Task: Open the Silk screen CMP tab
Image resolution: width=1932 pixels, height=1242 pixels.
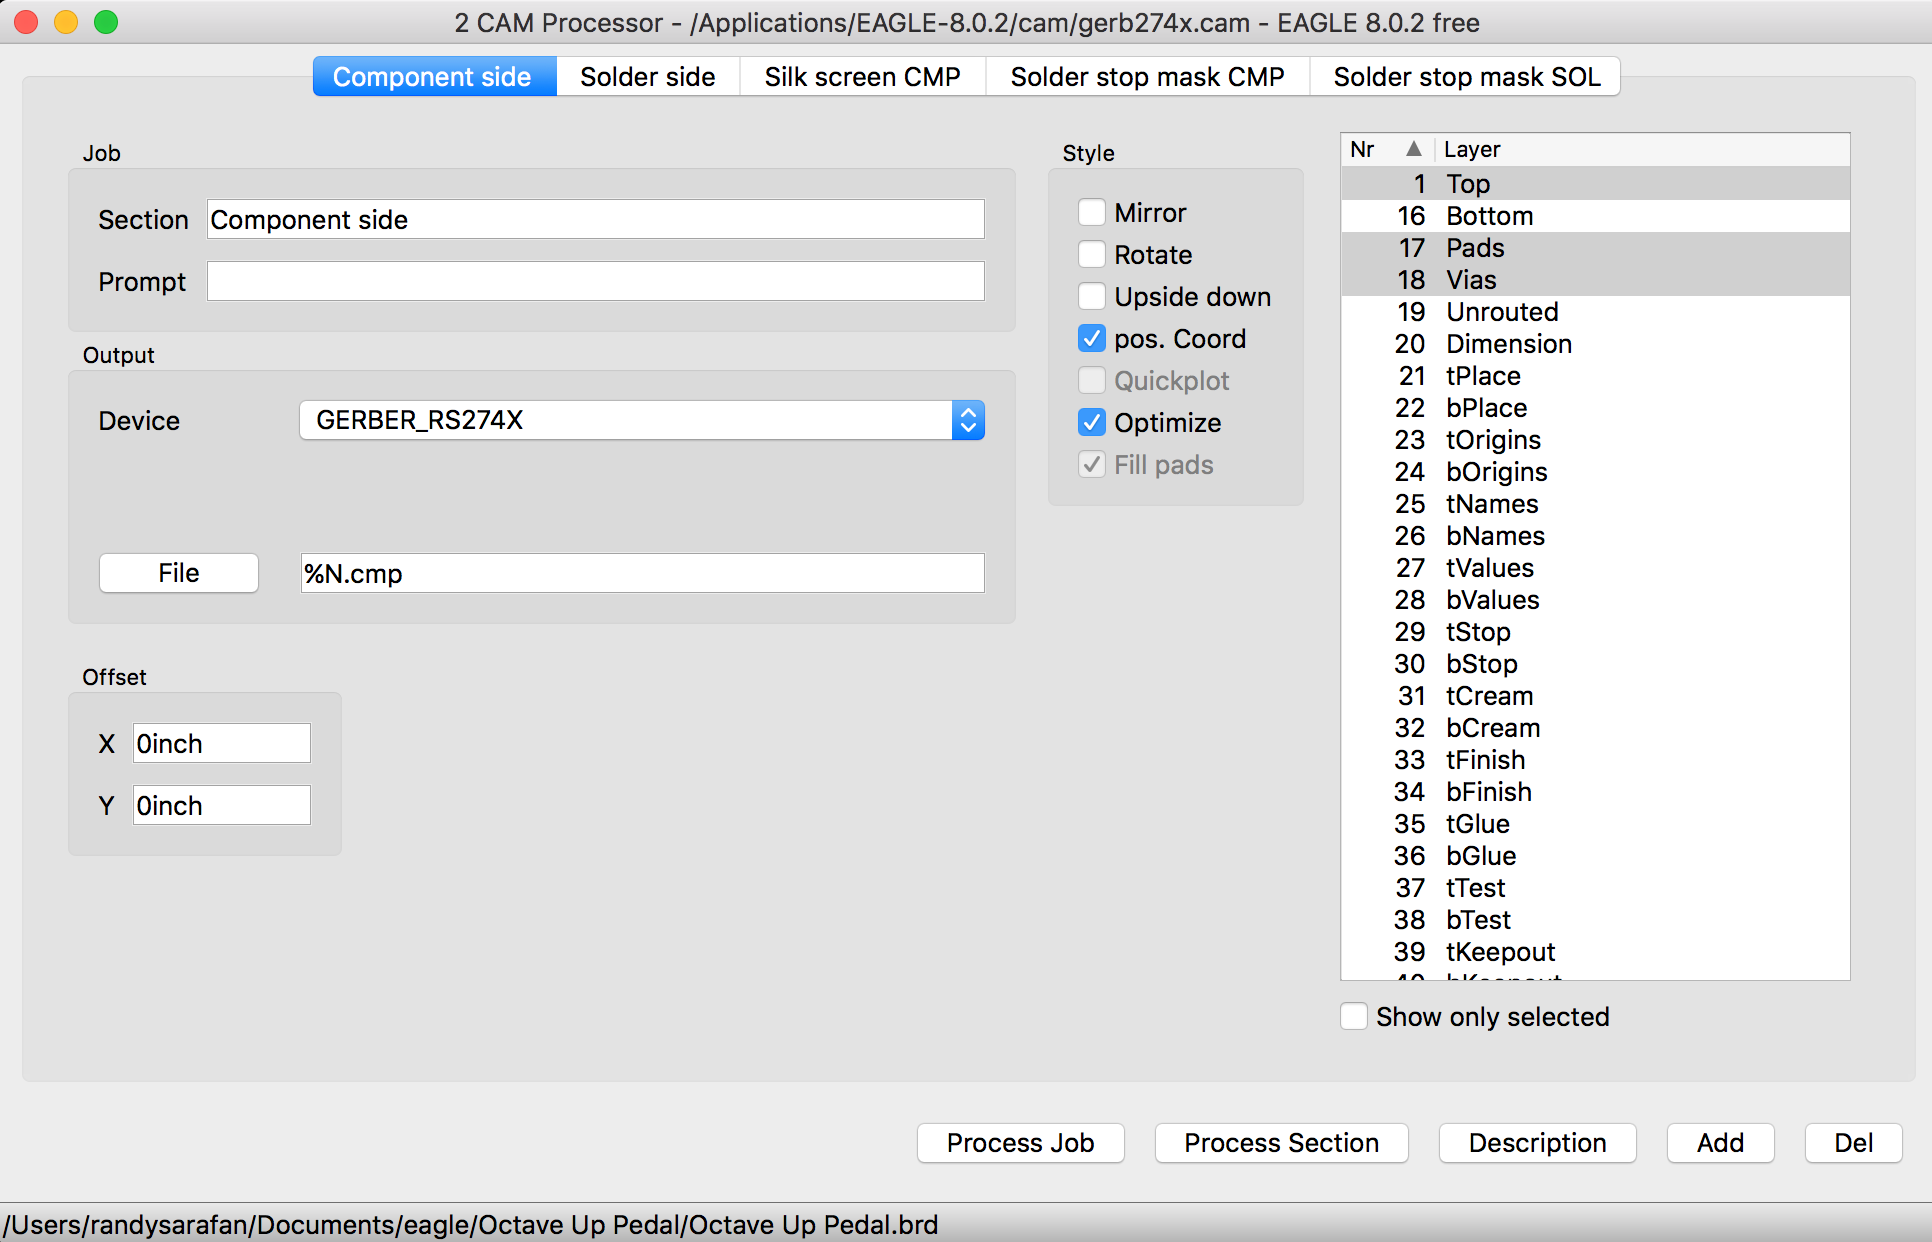Action: (862, 77)
